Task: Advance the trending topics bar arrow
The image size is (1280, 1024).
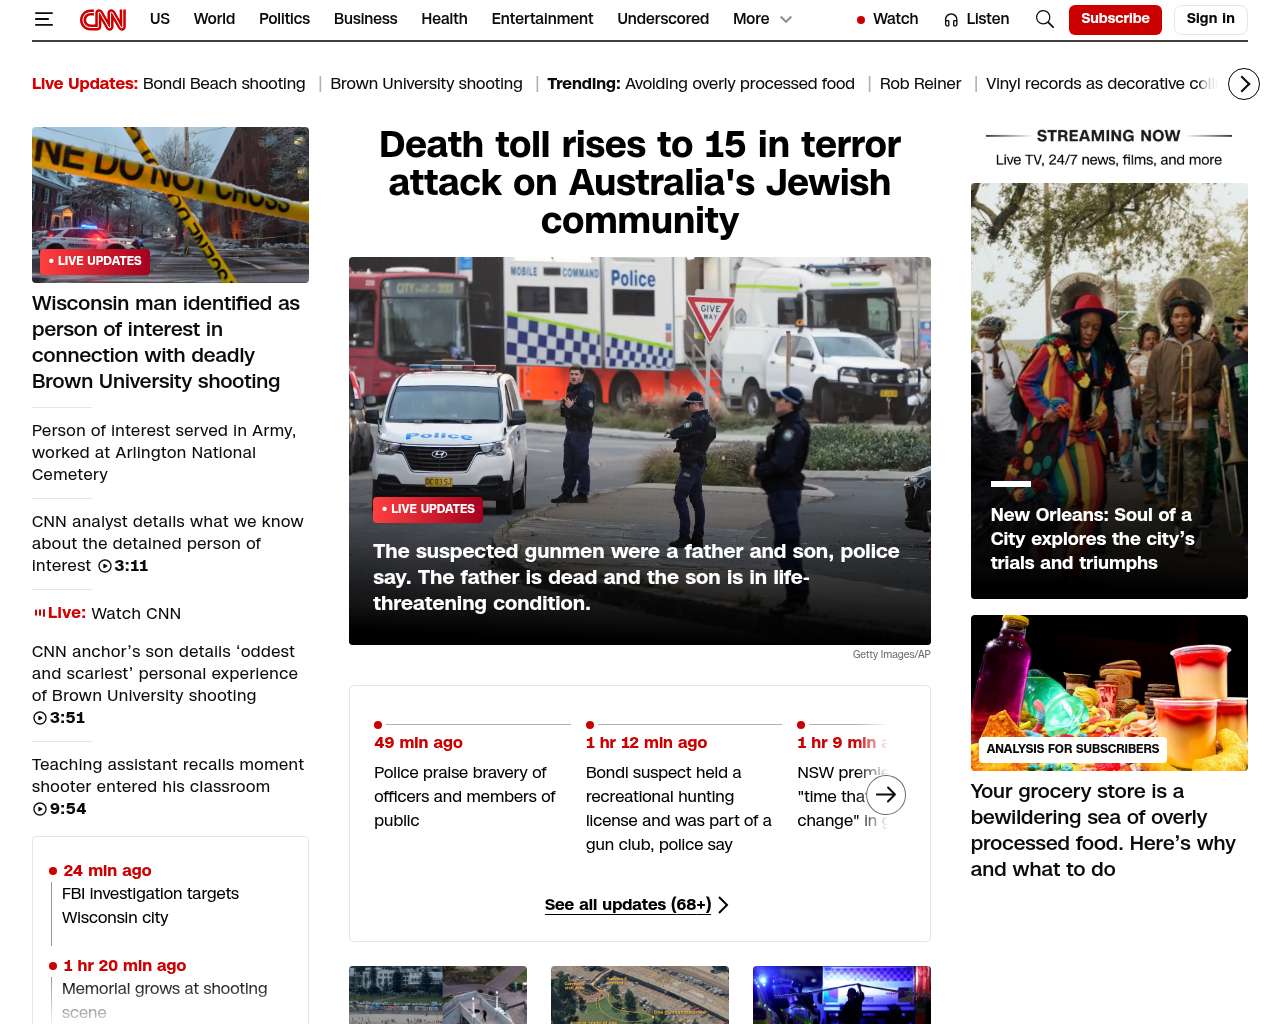Action: pyautogui.click(x=1244, y=84)
